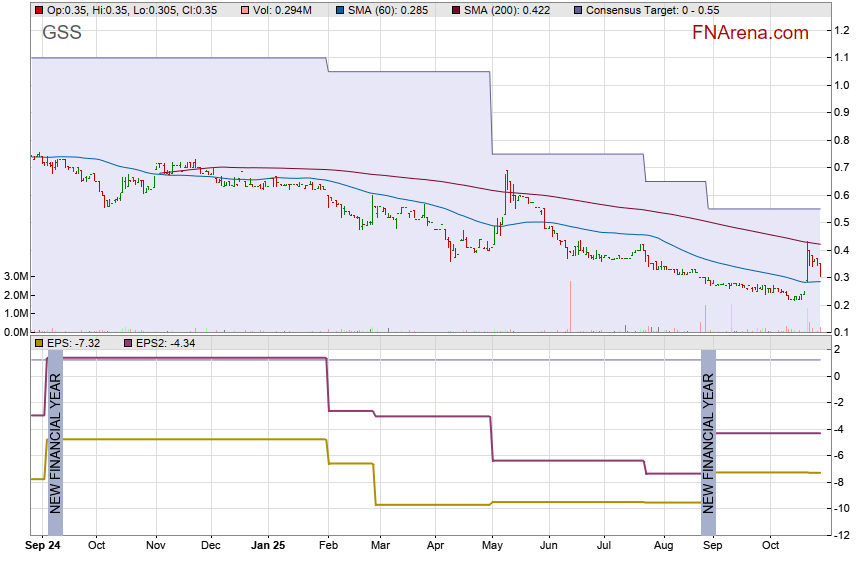859x566 pixels.
Task: Click the blue SMA (60) legend swatch
Action: point(340,10)
